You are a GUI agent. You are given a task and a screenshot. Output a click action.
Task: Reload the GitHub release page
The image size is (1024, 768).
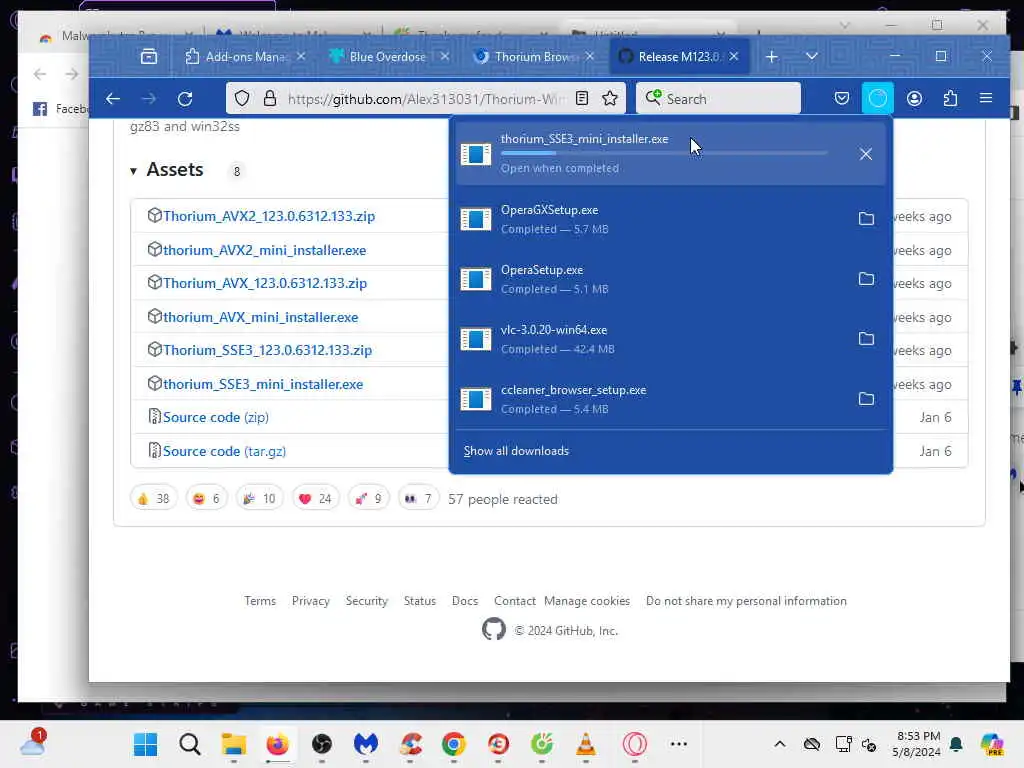point(185,99)
